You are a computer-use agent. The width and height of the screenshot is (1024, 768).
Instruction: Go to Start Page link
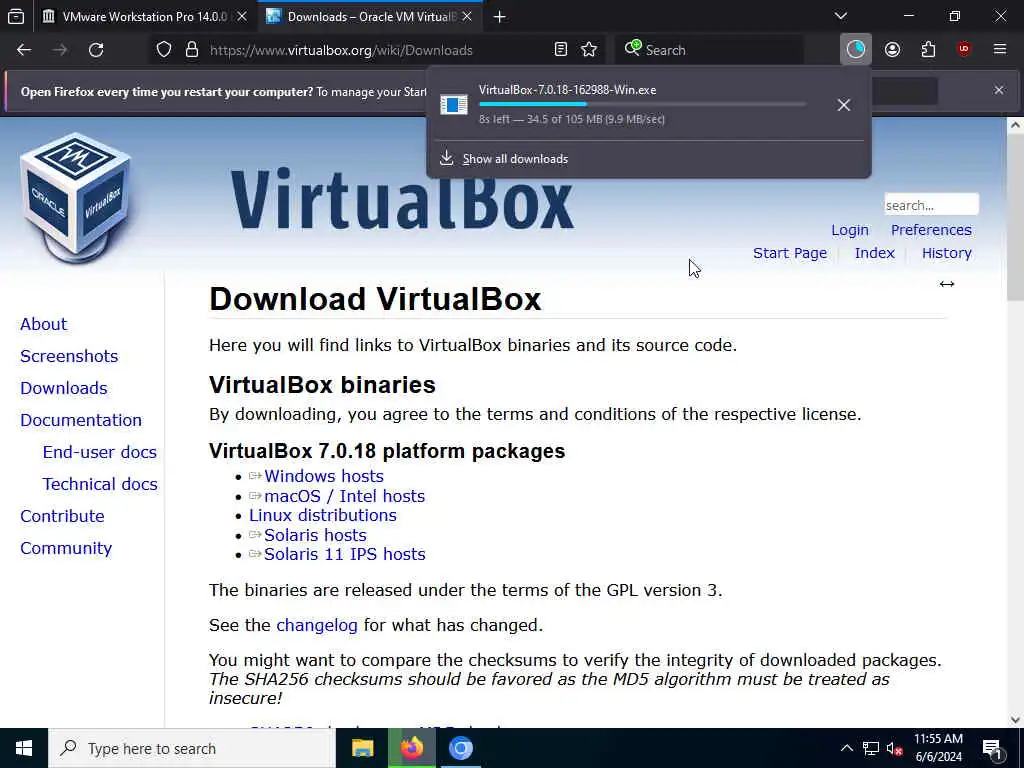pyautogui.click(x=790, y=253)
